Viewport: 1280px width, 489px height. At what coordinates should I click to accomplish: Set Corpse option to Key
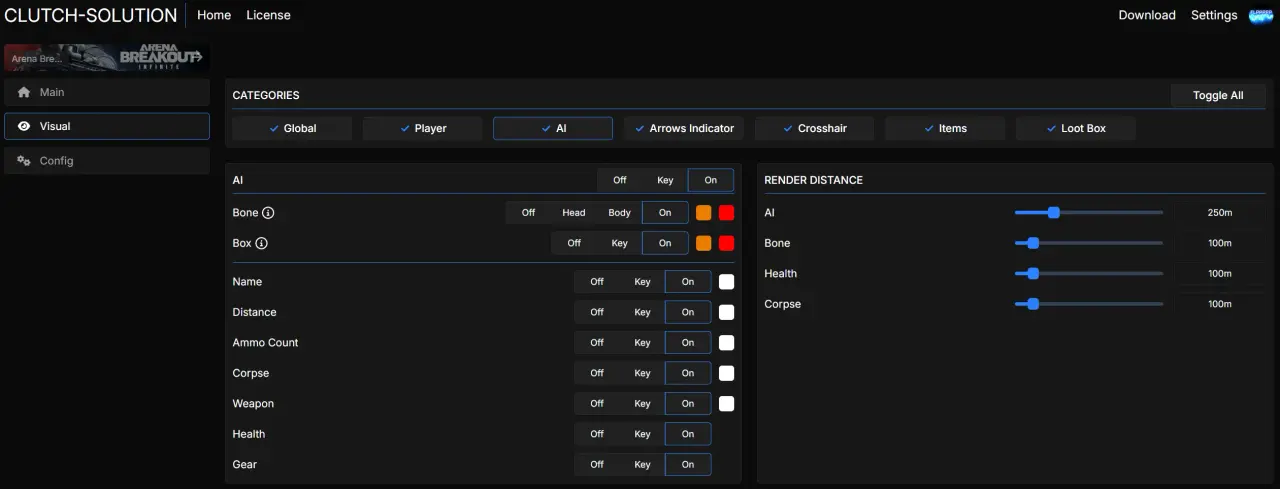(x=643, y=373)
